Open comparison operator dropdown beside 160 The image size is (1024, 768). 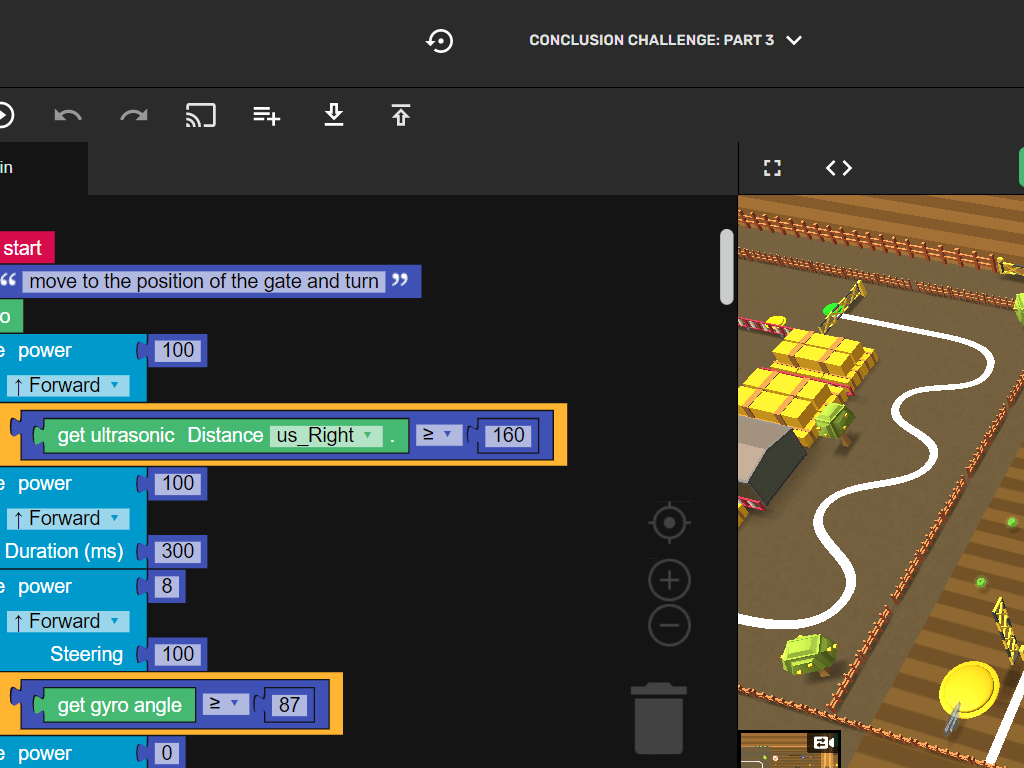tap(436, 435)
